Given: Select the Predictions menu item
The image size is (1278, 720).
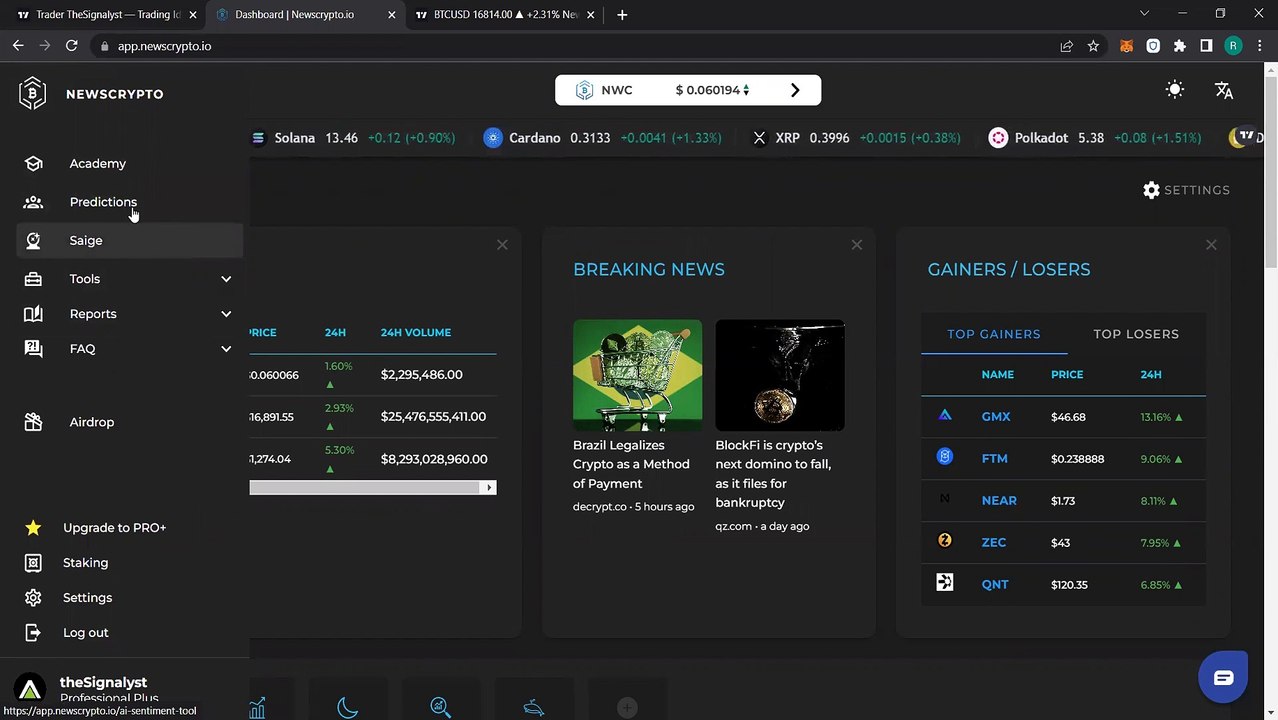Looking at the screenshot, I should (x=103, y=202).
